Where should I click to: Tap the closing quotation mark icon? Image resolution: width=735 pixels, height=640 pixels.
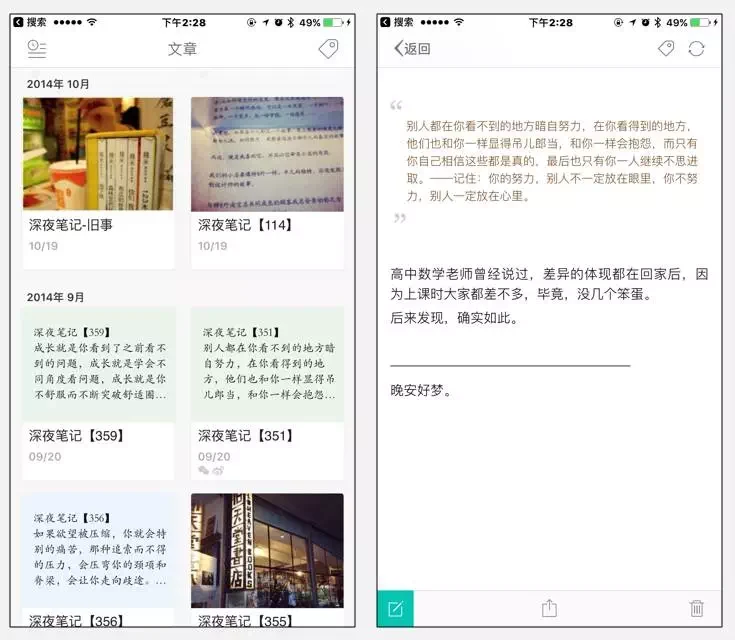coord(400,218)
